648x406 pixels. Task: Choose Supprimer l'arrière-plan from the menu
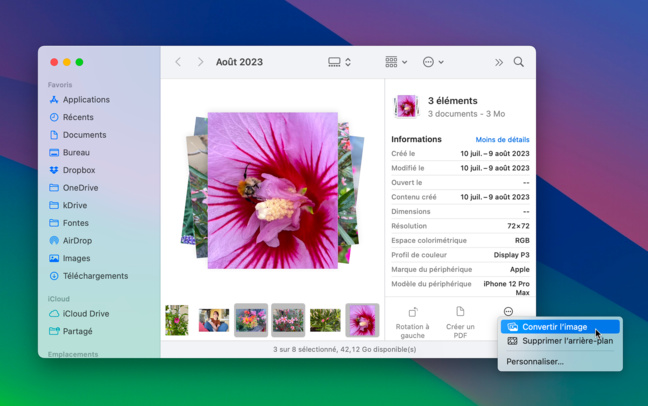[560, 341]
